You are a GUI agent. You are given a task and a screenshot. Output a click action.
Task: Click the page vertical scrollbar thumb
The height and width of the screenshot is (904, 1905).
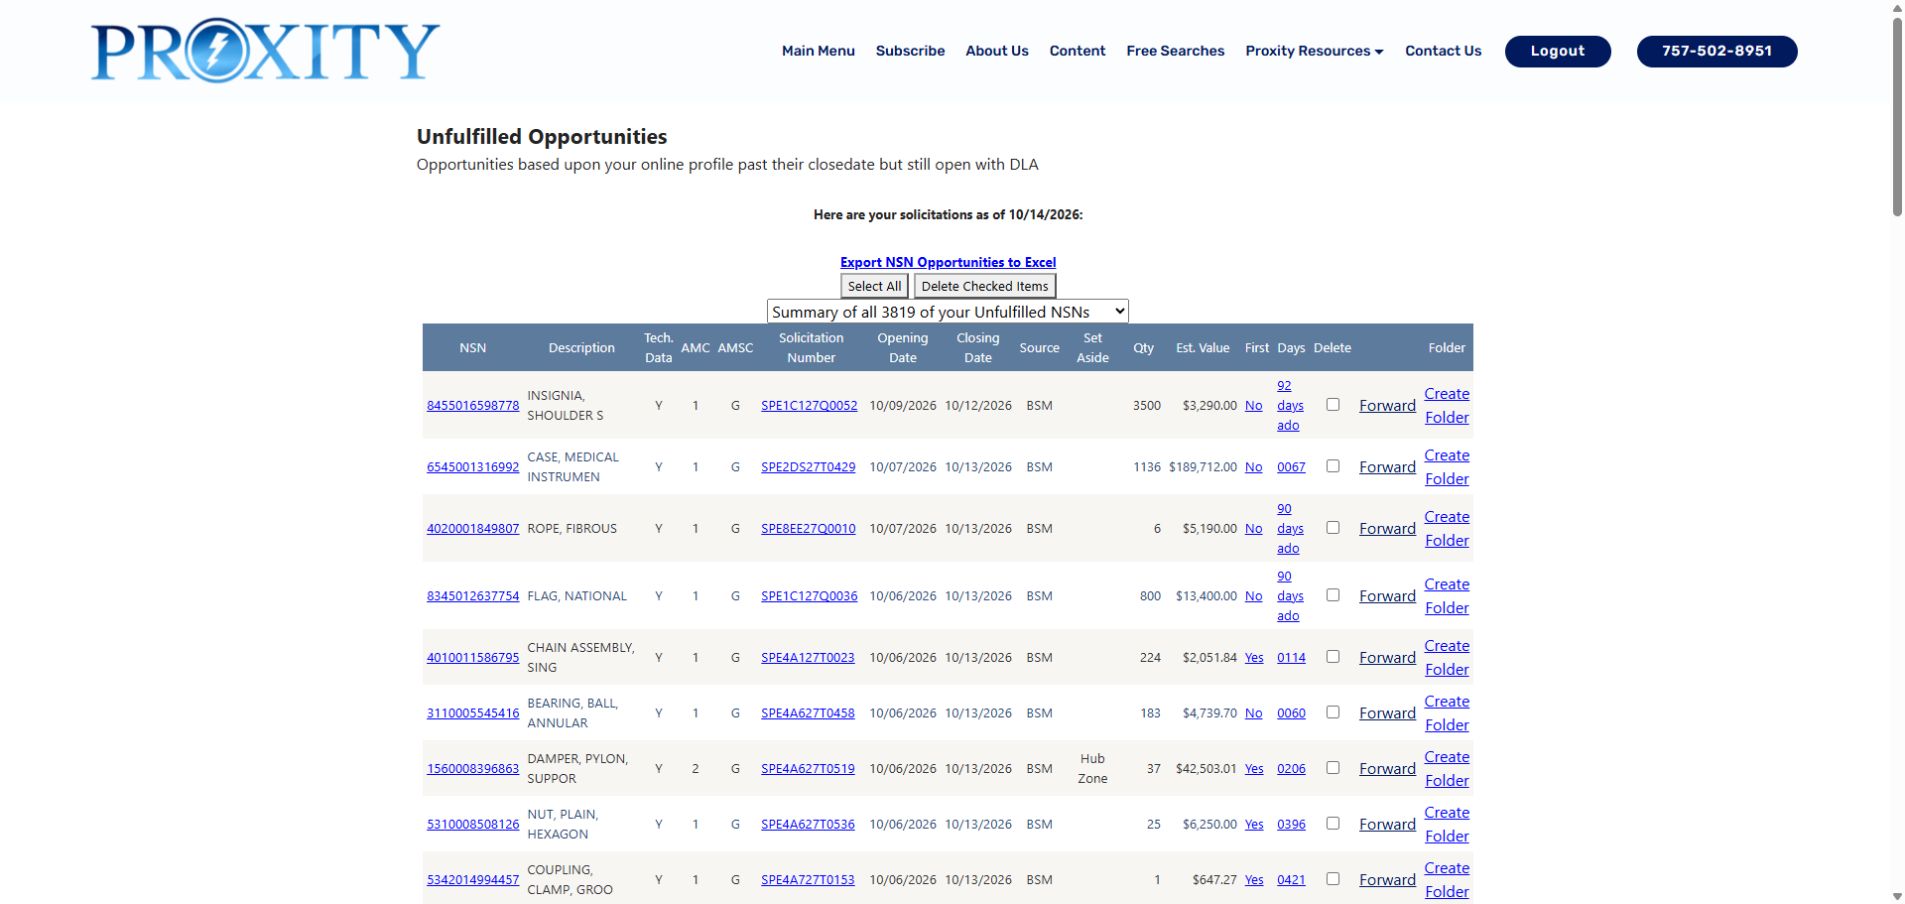tap(1897, 115)
